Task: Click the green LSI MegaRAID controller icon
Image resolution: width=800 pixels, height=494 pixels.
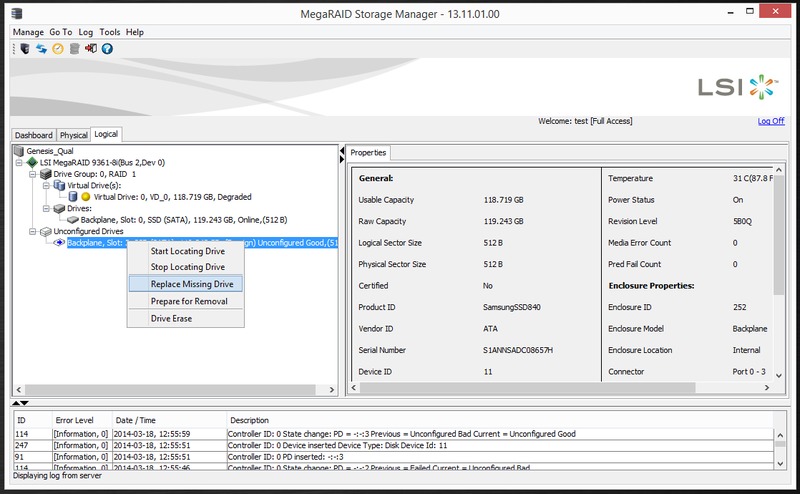Action: tap(32, 162)
